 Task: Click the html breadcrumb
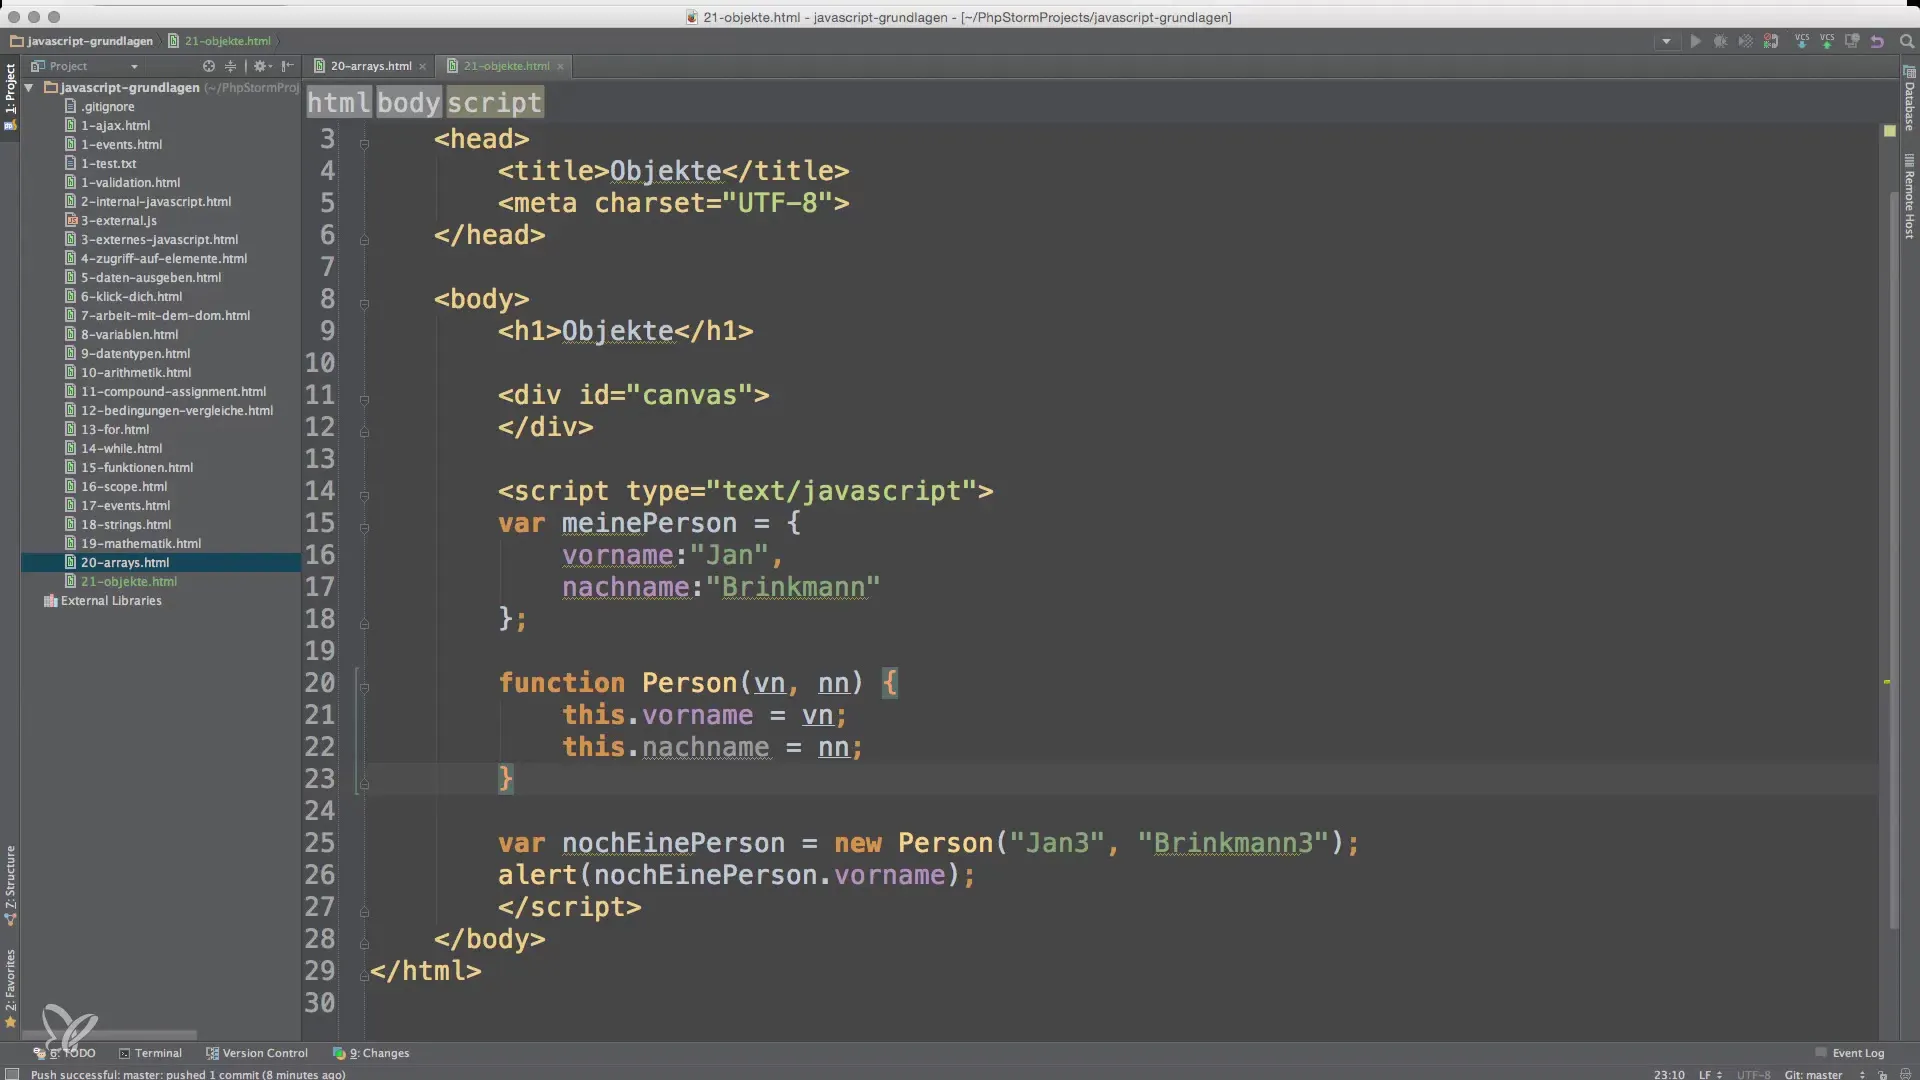pos(338,102)
